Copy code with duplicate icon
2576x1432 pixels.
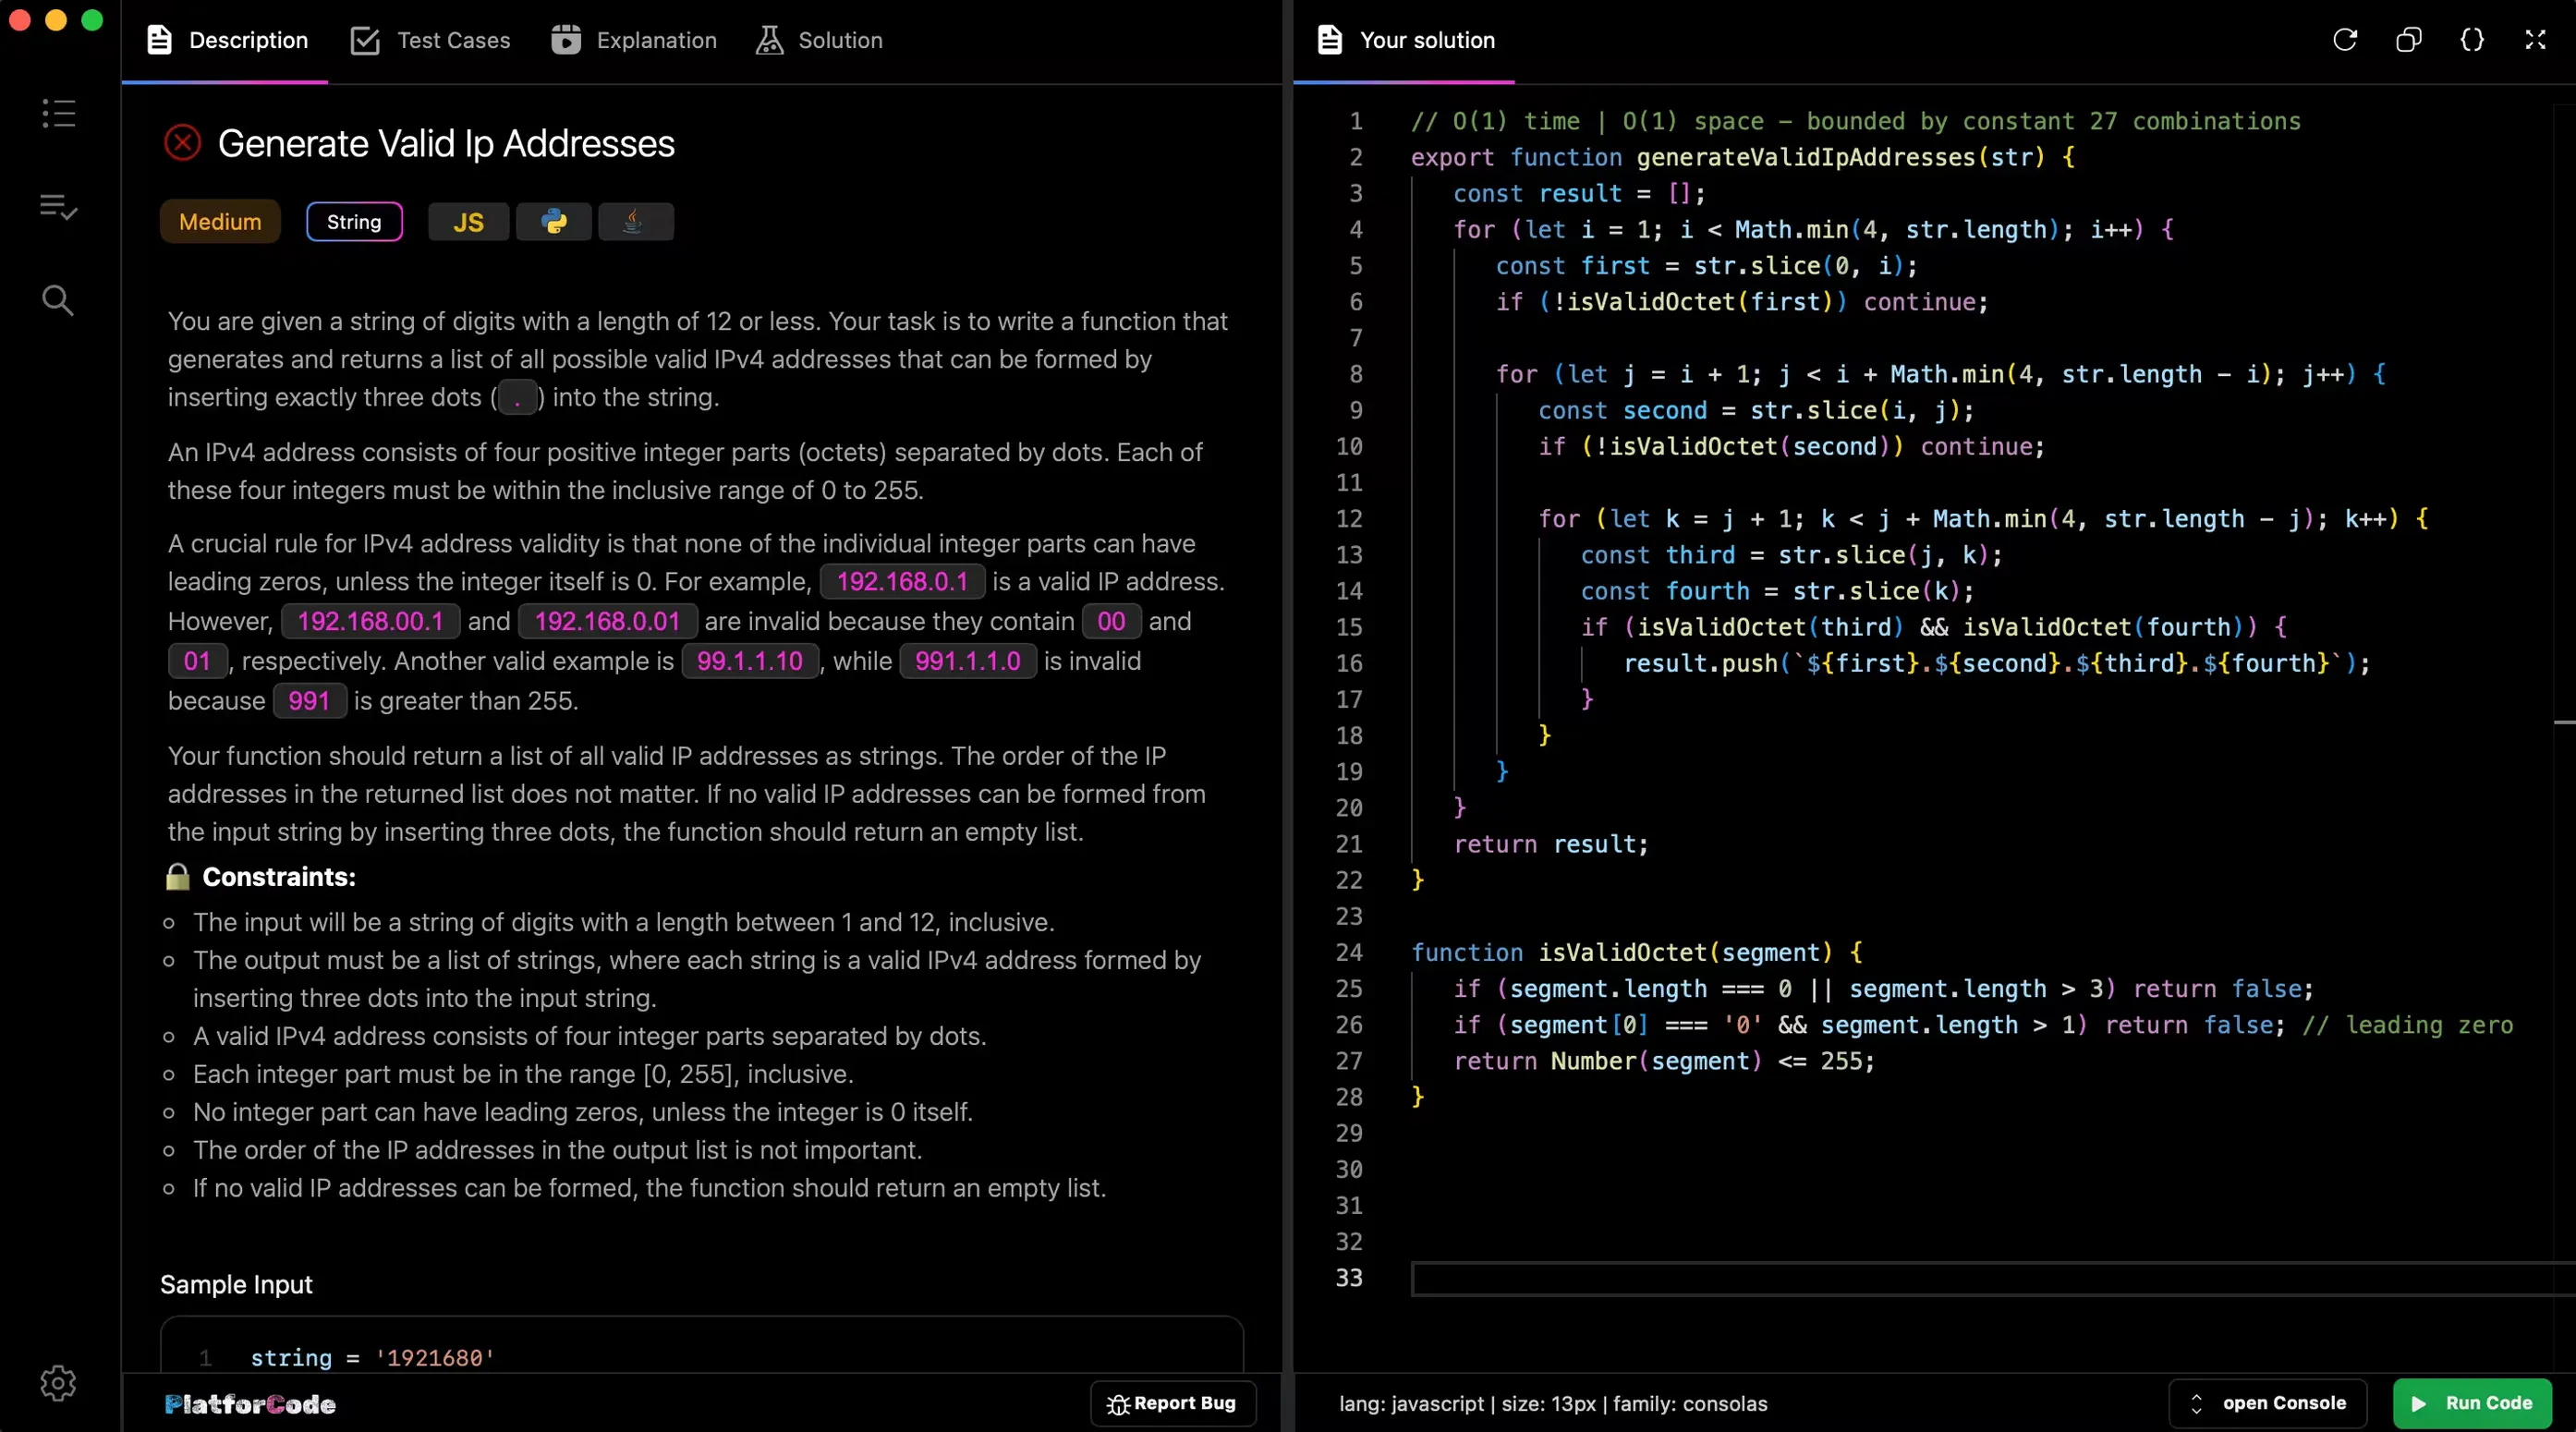click(2409, 40)
